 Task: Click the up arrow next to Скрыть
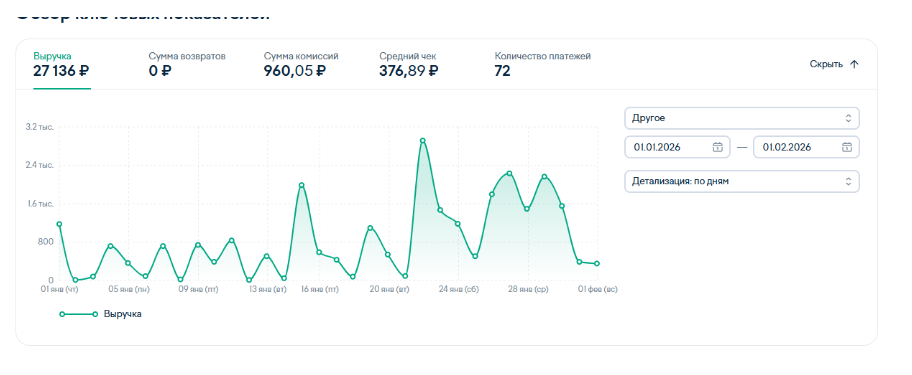tap(854, 65)
